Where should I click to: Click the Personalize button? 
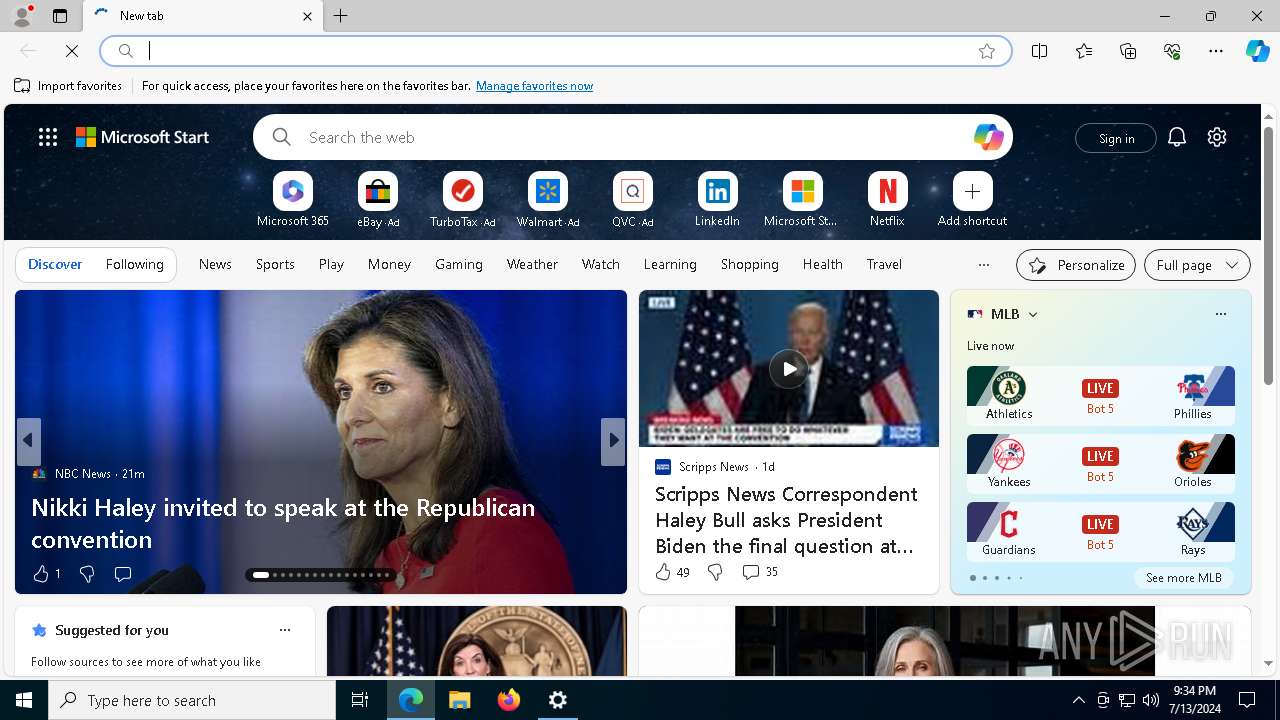[1076, 265]
